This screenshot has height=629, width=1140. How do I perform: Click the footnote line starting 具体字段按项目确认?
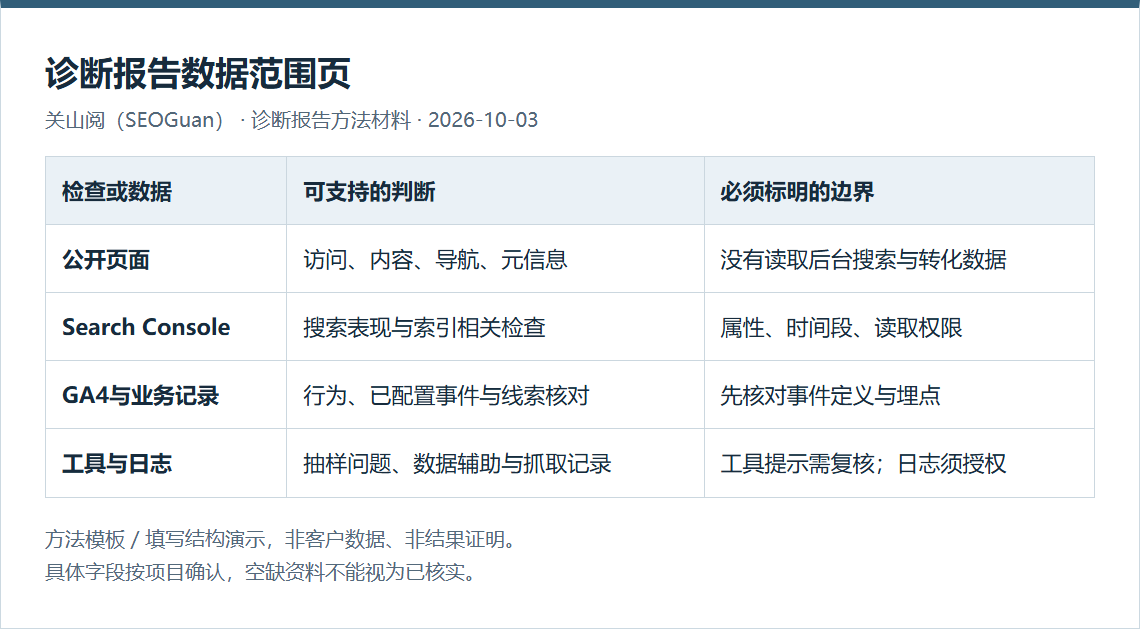coord(262,572)
